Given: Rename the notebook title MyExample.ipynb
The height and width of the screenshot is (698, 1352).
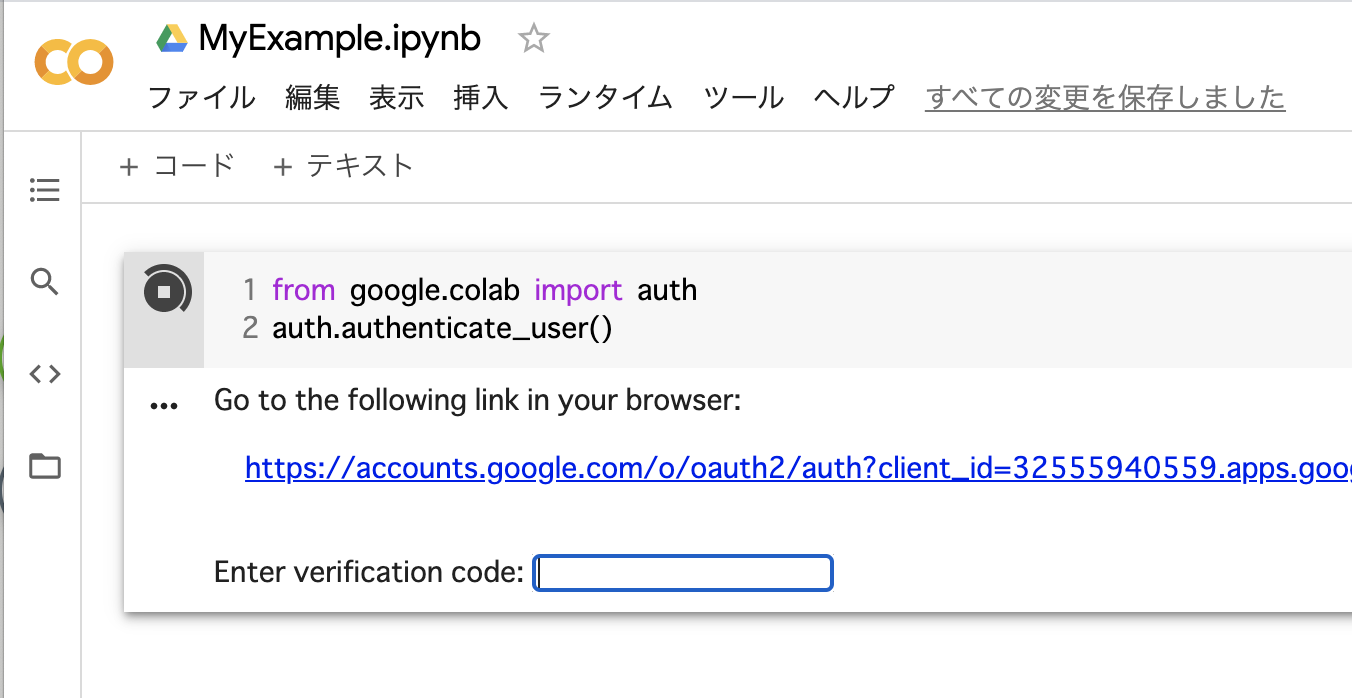Looking at the screenshot, I should pos(339,39).
